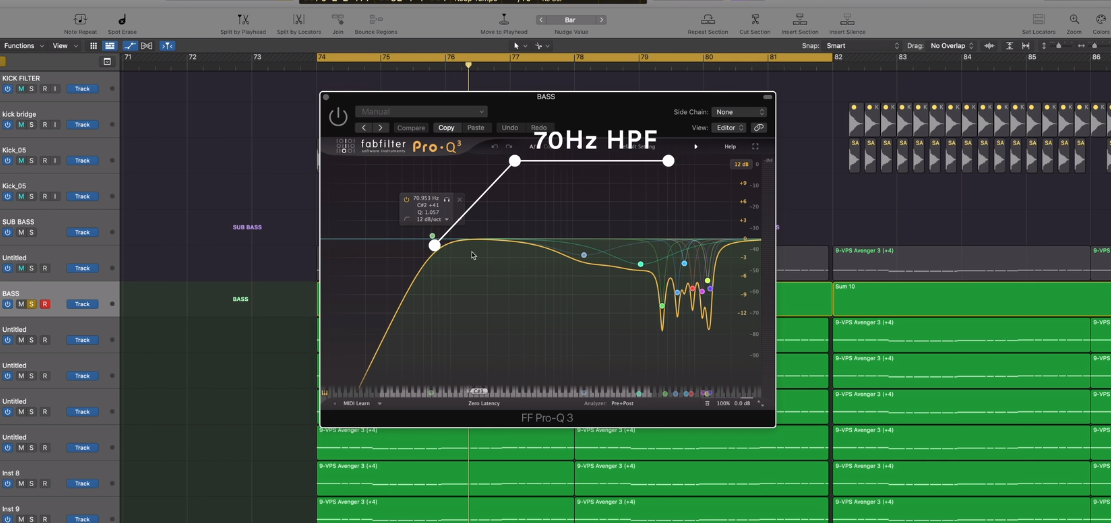Click the Spot Erase toolbar icon
The height and width of the screenshot is (523, 1111).
[x=122, y=20]
